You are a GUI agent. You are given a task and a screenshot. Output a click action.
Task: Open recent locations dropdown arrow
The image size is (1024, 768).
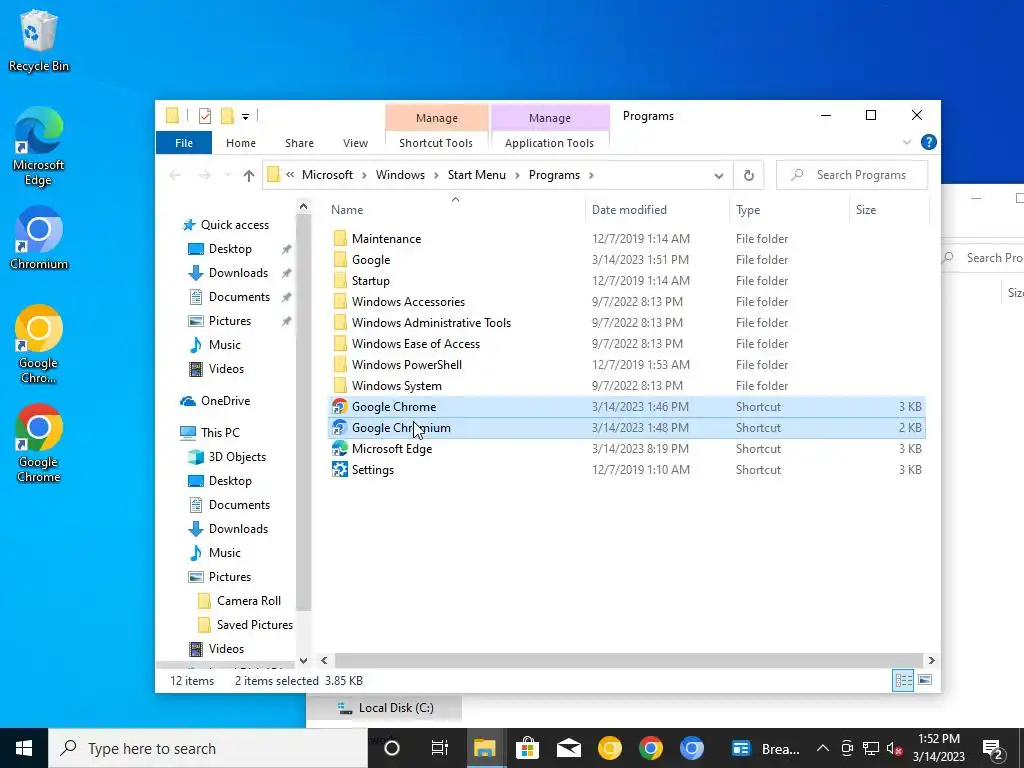[x=227, y=175]
